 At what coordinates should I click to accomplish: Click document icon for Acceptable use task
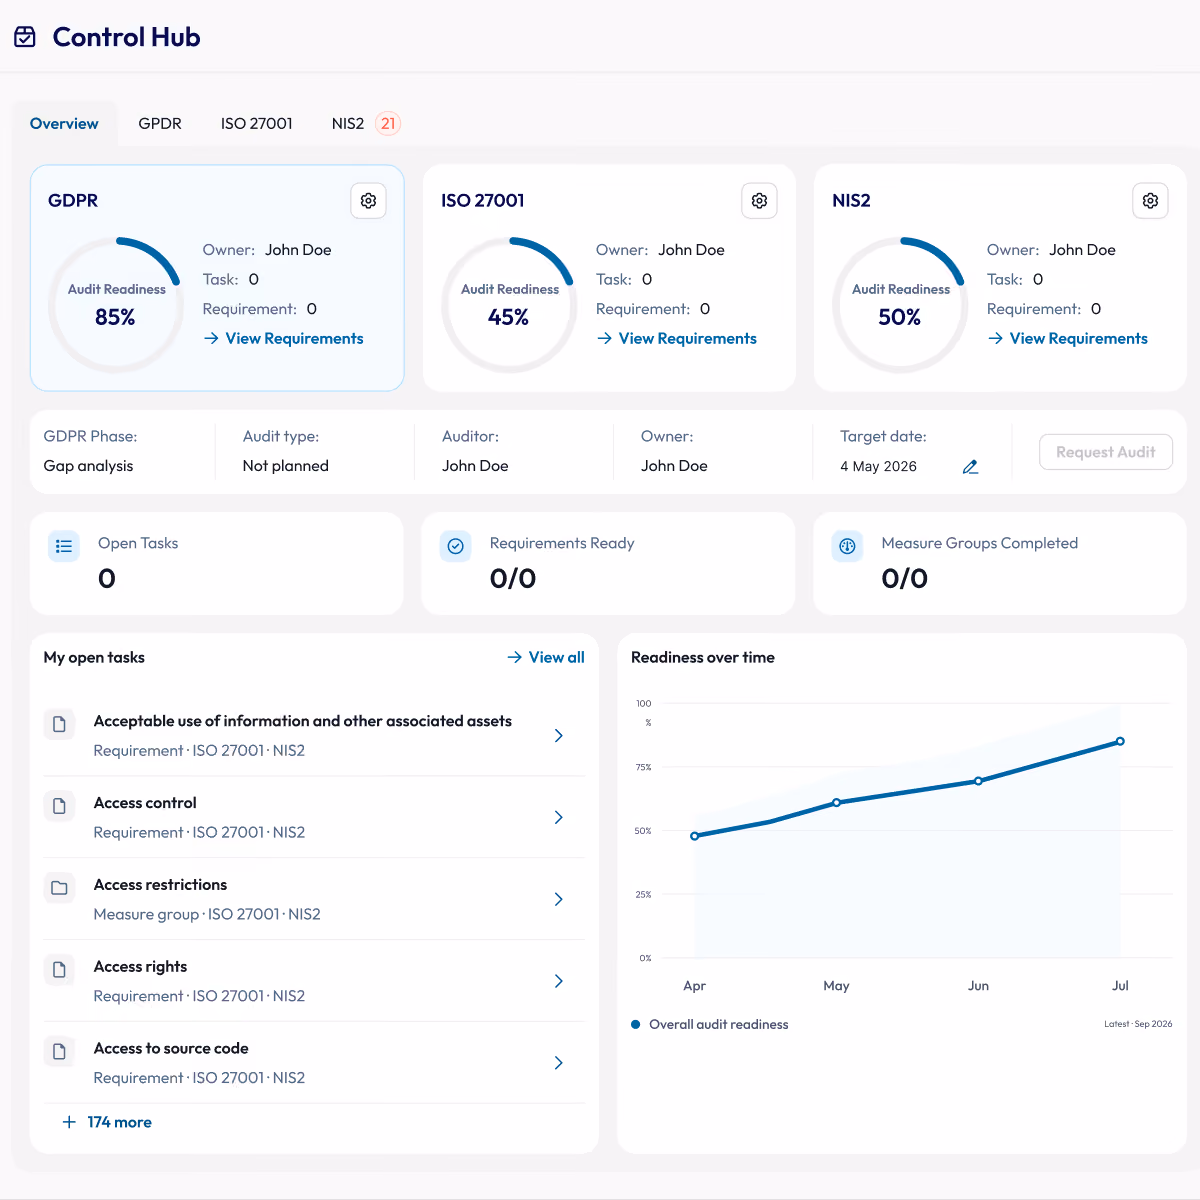[x=59, y=724]
